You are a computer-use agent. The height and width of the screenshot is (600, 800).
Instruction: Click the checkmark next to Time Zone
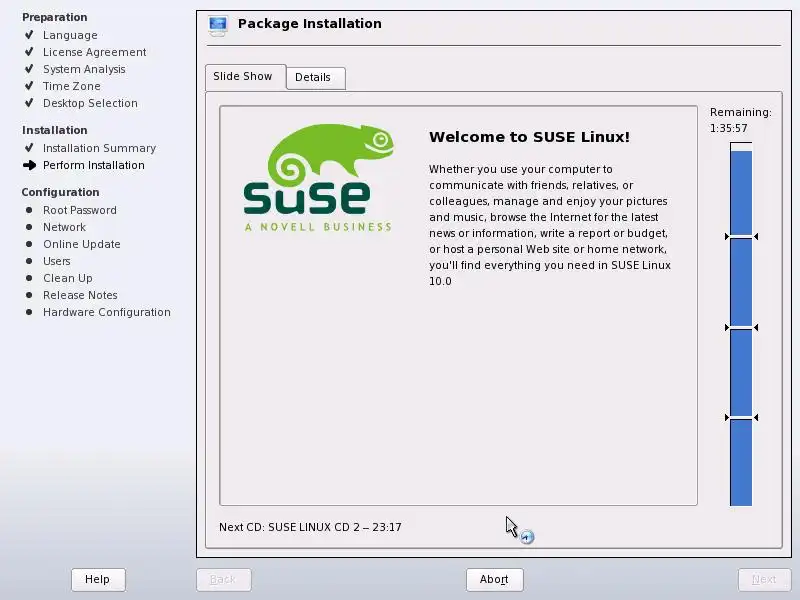point(29,85)
